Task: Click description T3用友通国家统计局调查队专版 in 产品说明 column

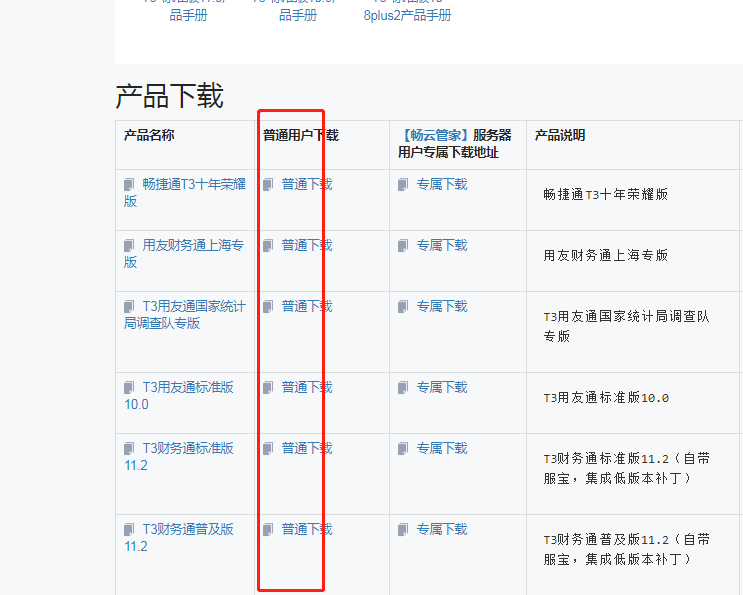Action: tap(626, 326)
